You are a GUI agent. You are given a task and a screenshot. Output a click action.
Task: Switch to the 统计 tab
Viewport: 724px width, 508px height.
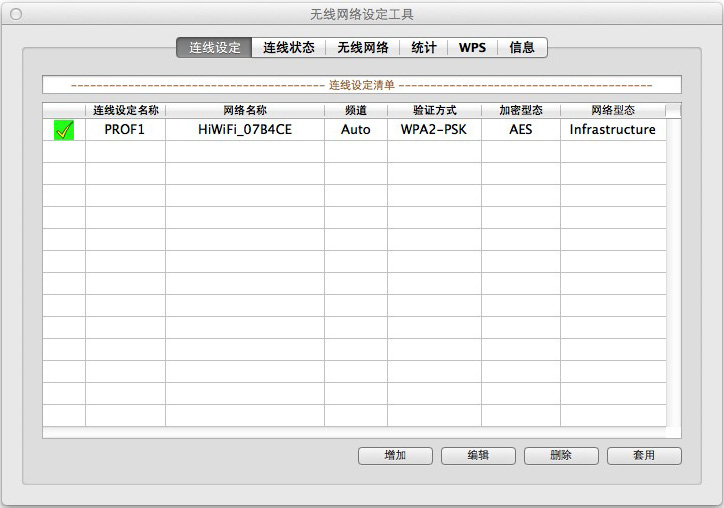pos(423,48)
